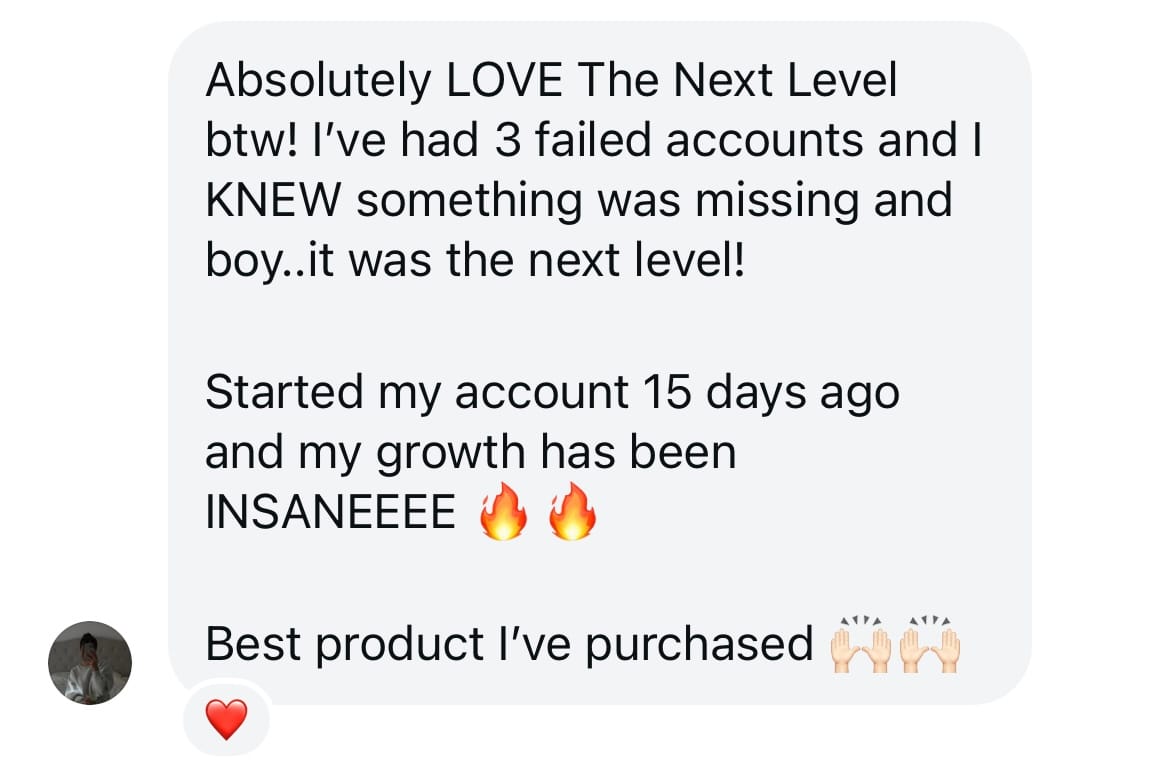Click the word "INSANEEEE" in the message

point(330,514)
